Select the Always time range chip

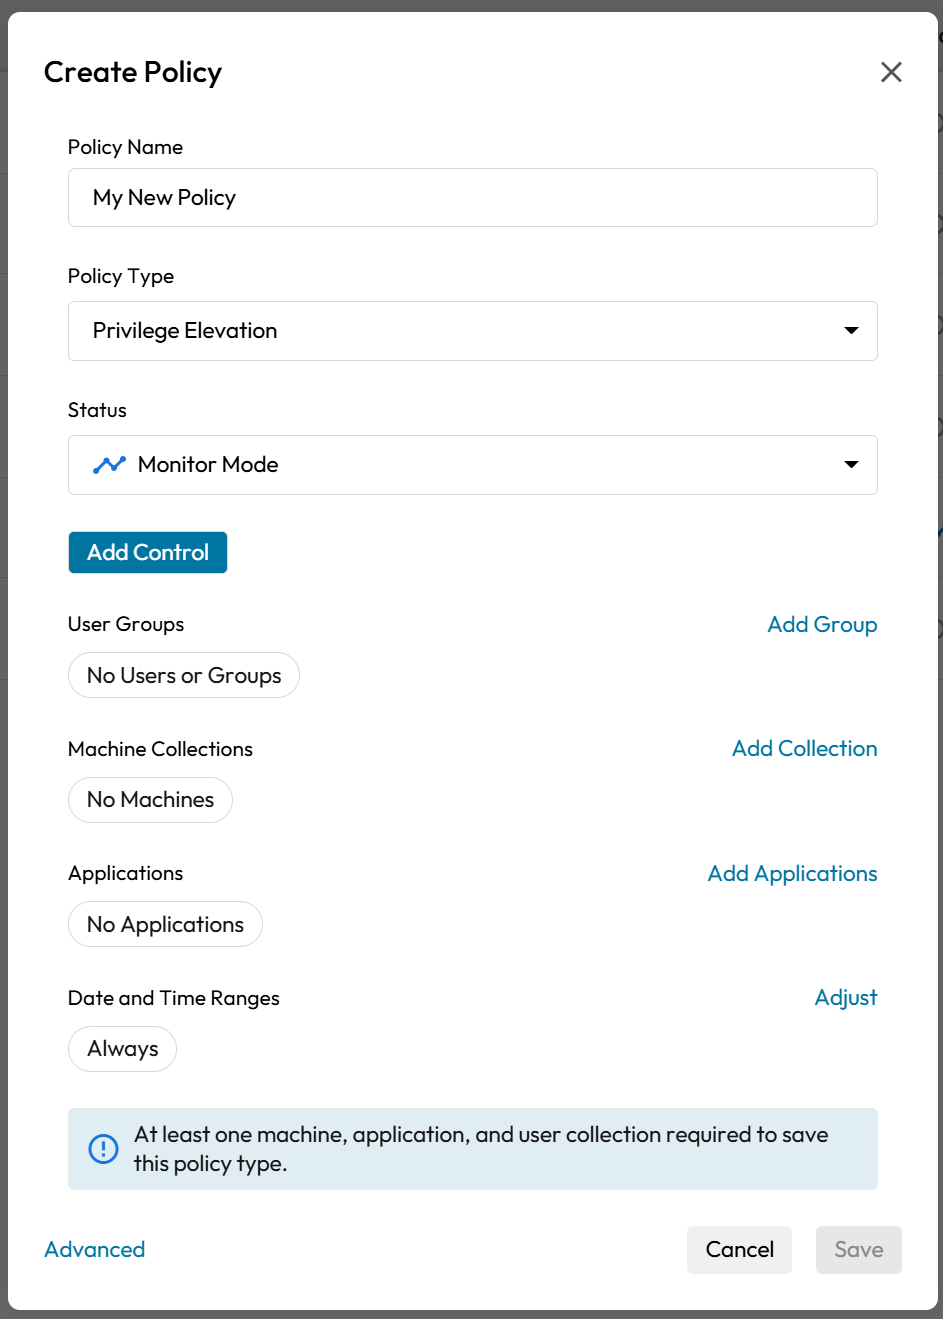pyautogui.click(x=122, y=1049)
